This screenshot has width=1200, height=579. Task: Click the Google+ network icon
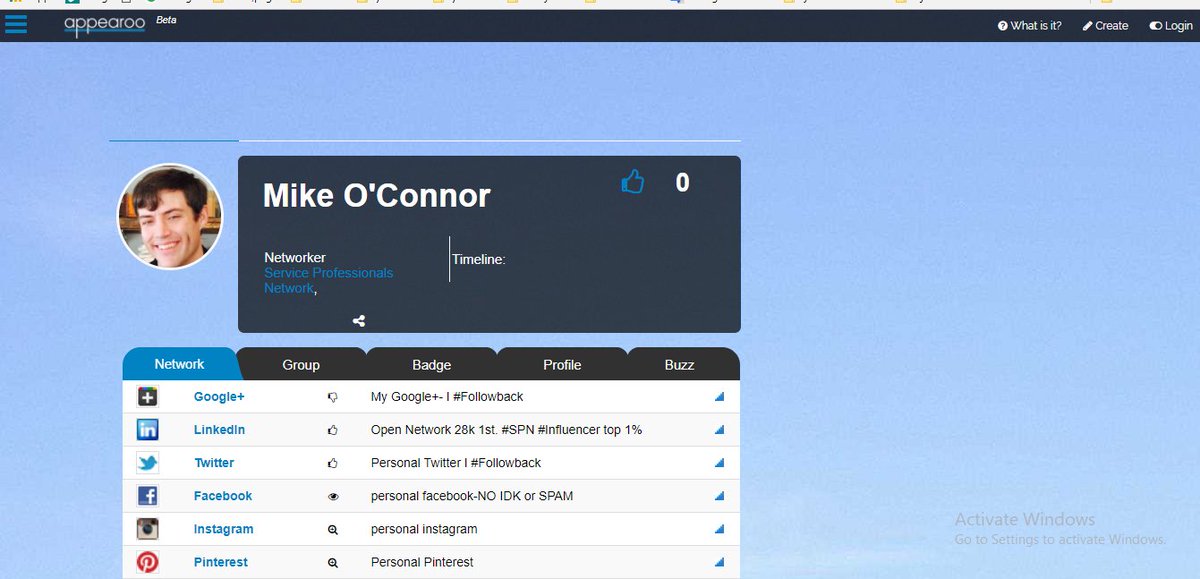coord(148,397)
